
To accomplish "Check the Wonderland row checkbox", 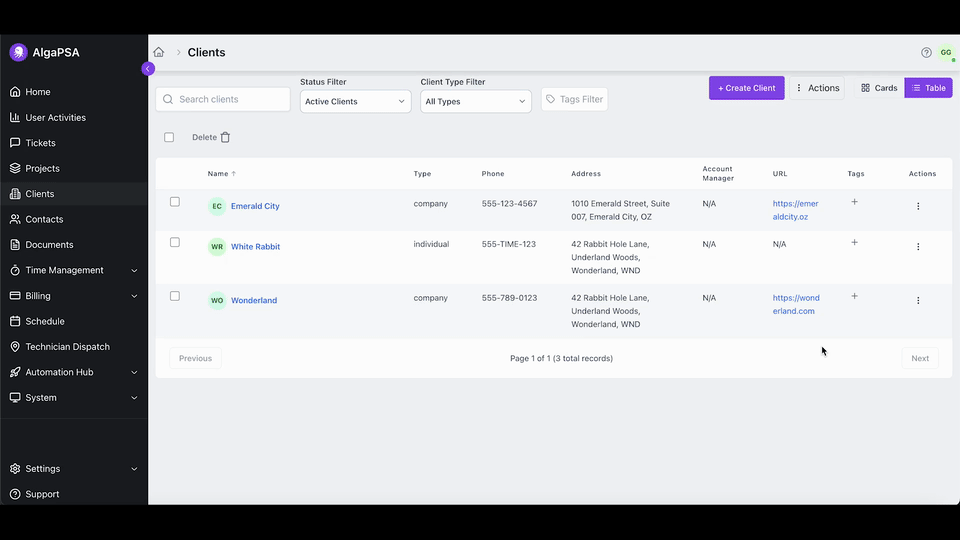I will [174, 296].
